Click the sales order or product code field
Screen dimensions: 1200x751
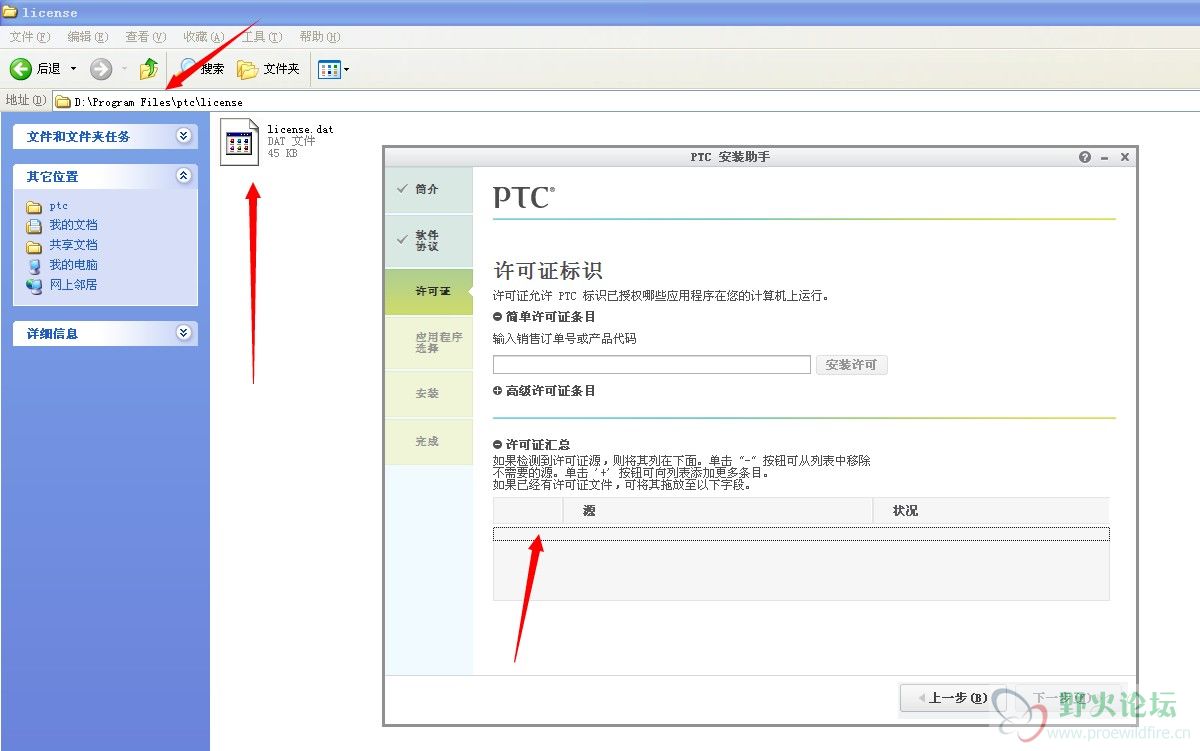pyautogui.click(x=652, y=365)
